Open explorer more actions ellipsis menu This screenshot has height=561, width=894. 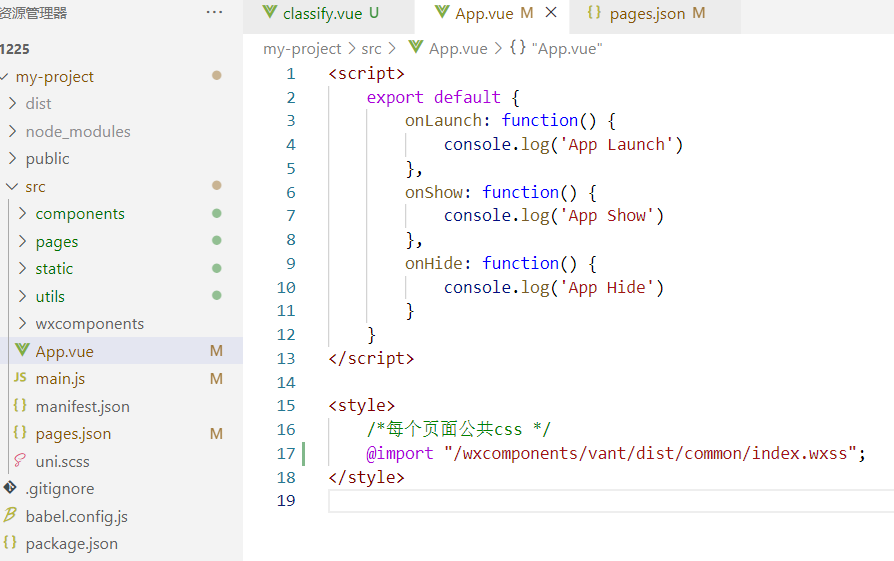214,12
